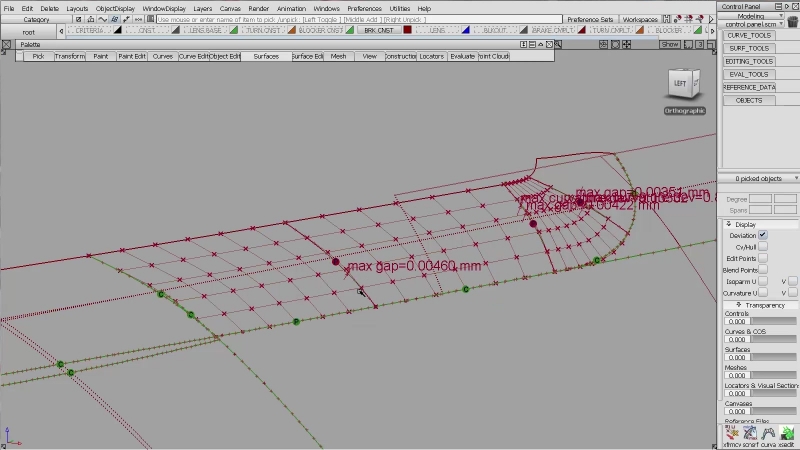Open the Evaluate palette tab
The height and width of the screenshot is (450, 800).
click(462, 56)
